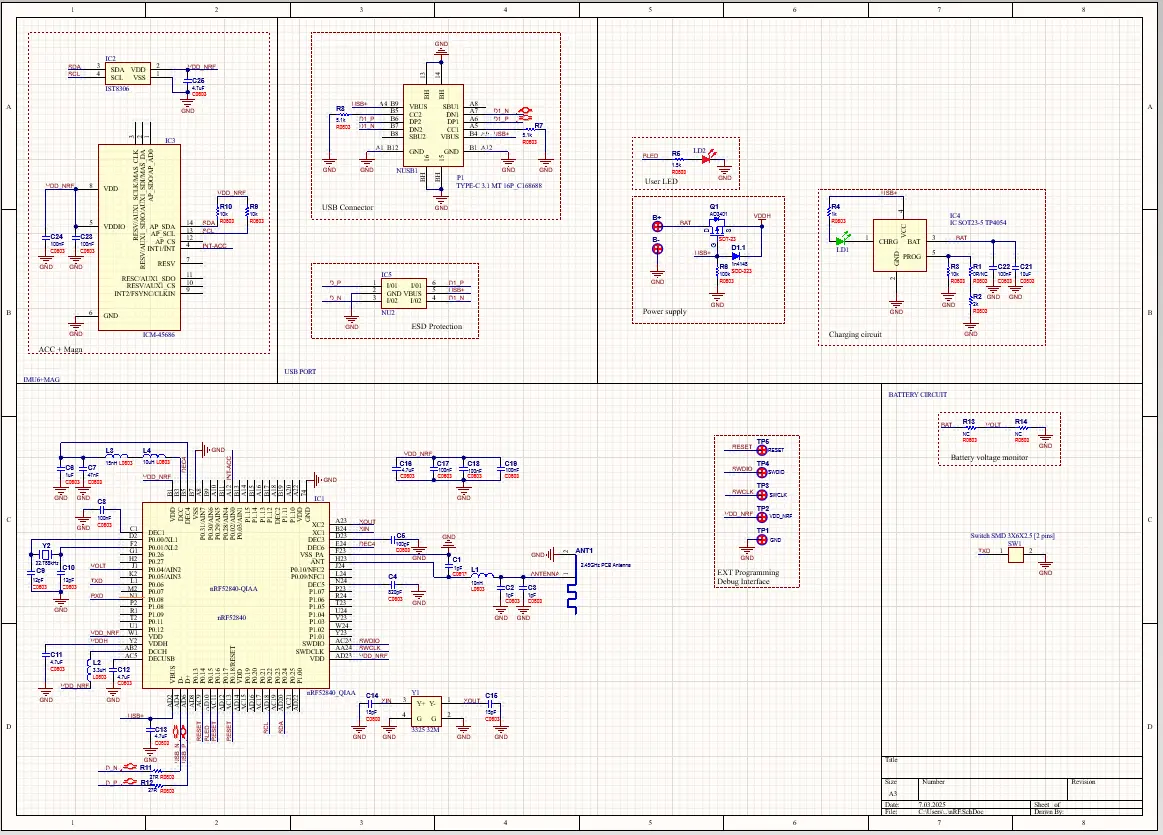Image resolution: width=1163 pixels, height=835 pixels.
Task: Click the 'User LED' label
Action: click(662, 181)
